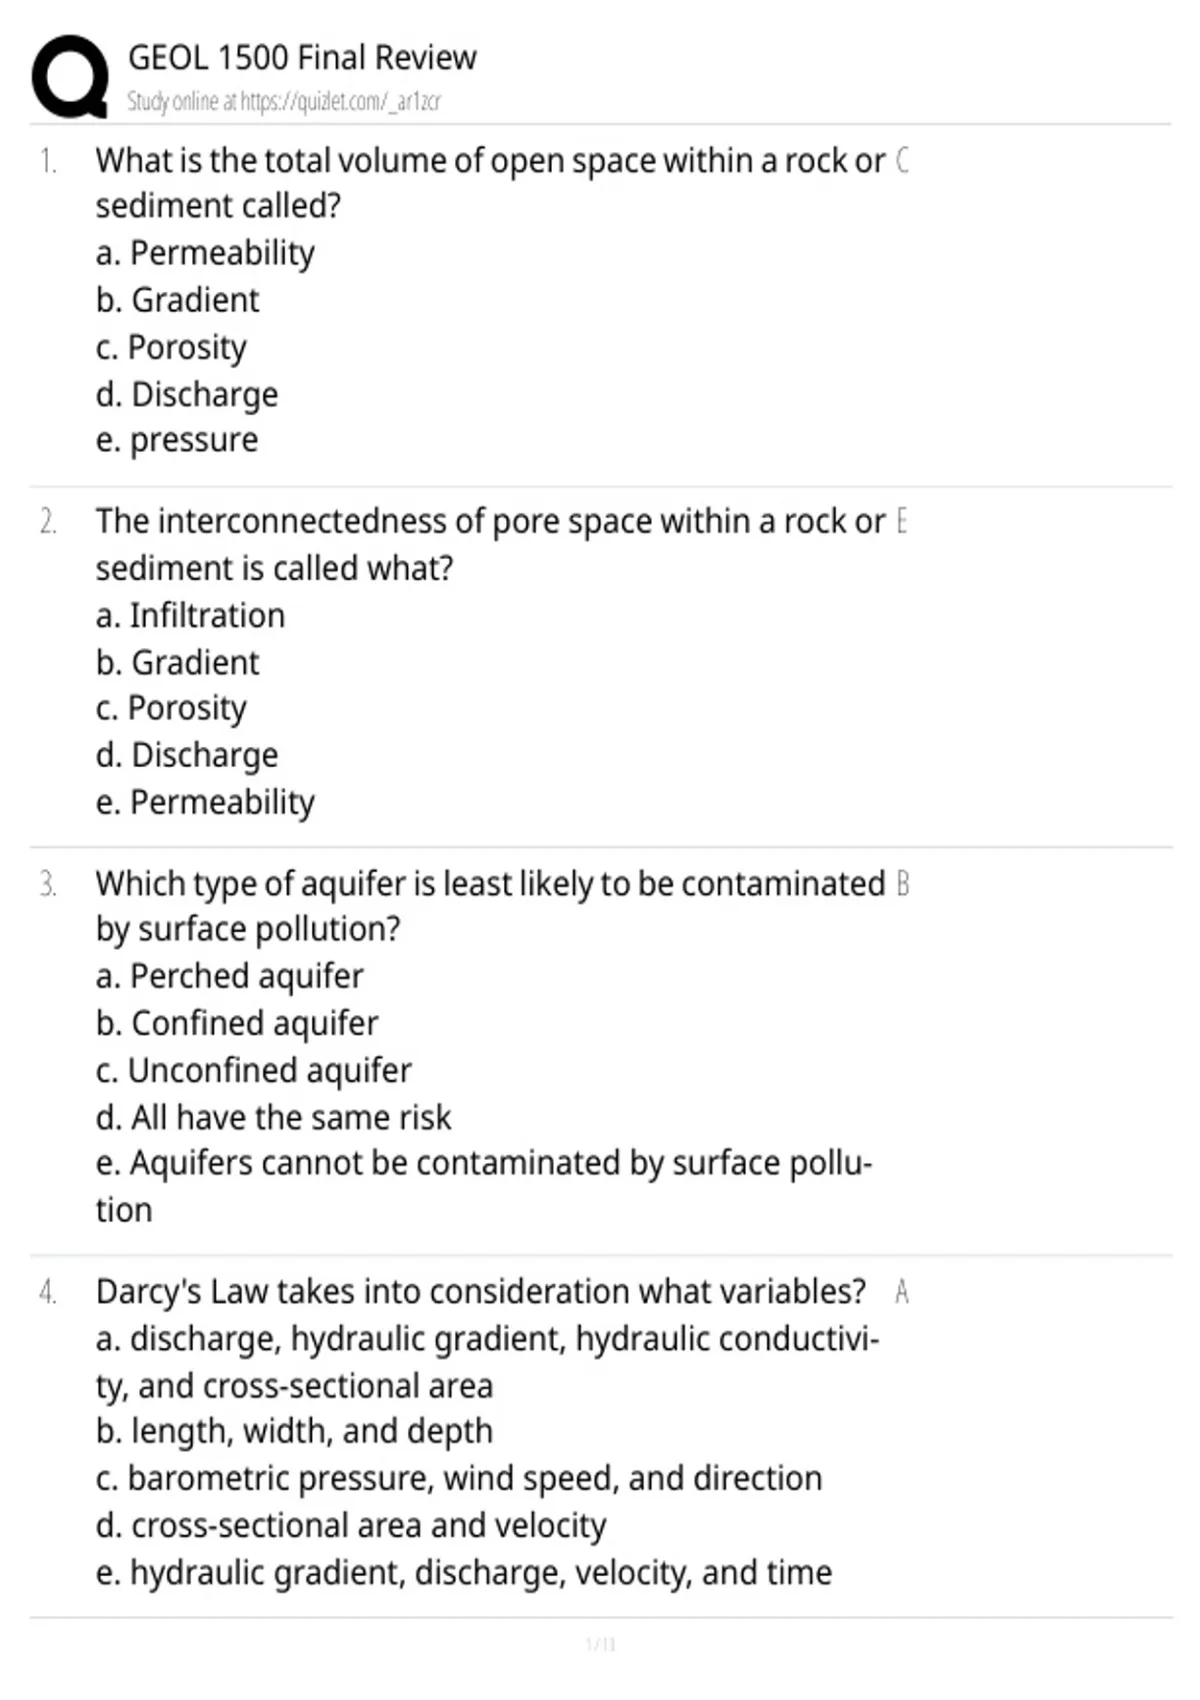This screenshot has height=1700, width=1200.
Task: Click answer letter B beside question 3
Action: [x=902, y=884]
